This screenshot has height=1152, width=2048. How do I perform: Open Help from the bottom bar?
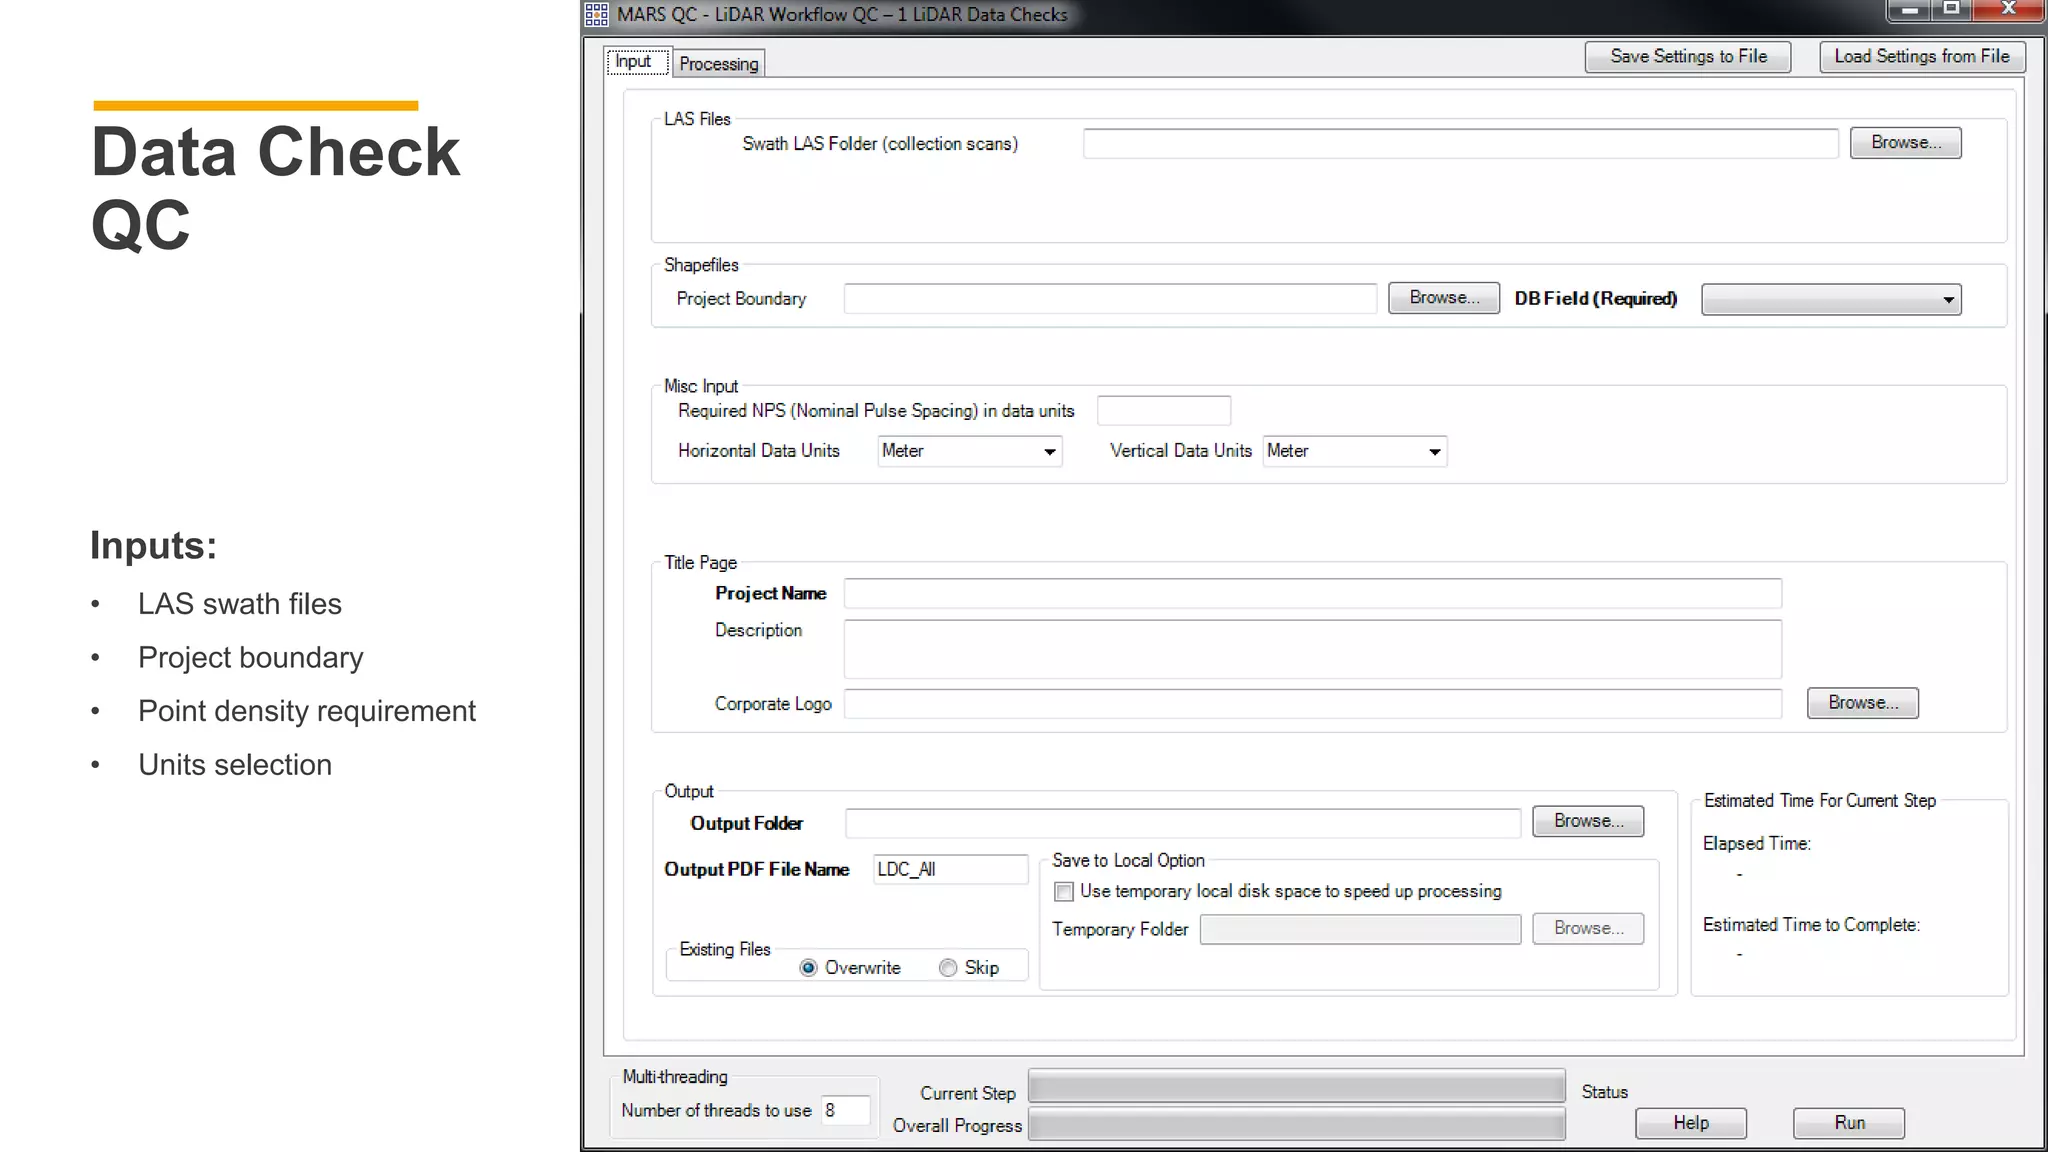pyautogui.click(x=1690, y=1123)
